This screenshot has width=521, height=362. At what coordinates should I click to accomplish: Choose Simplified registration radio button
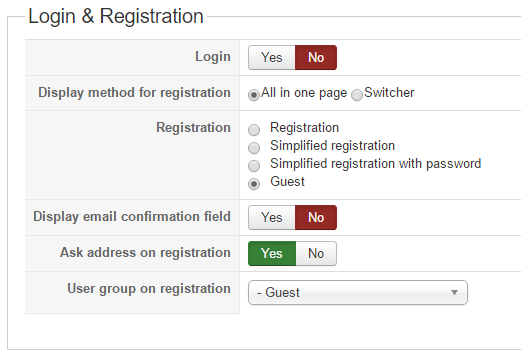(x=254, y=148)
